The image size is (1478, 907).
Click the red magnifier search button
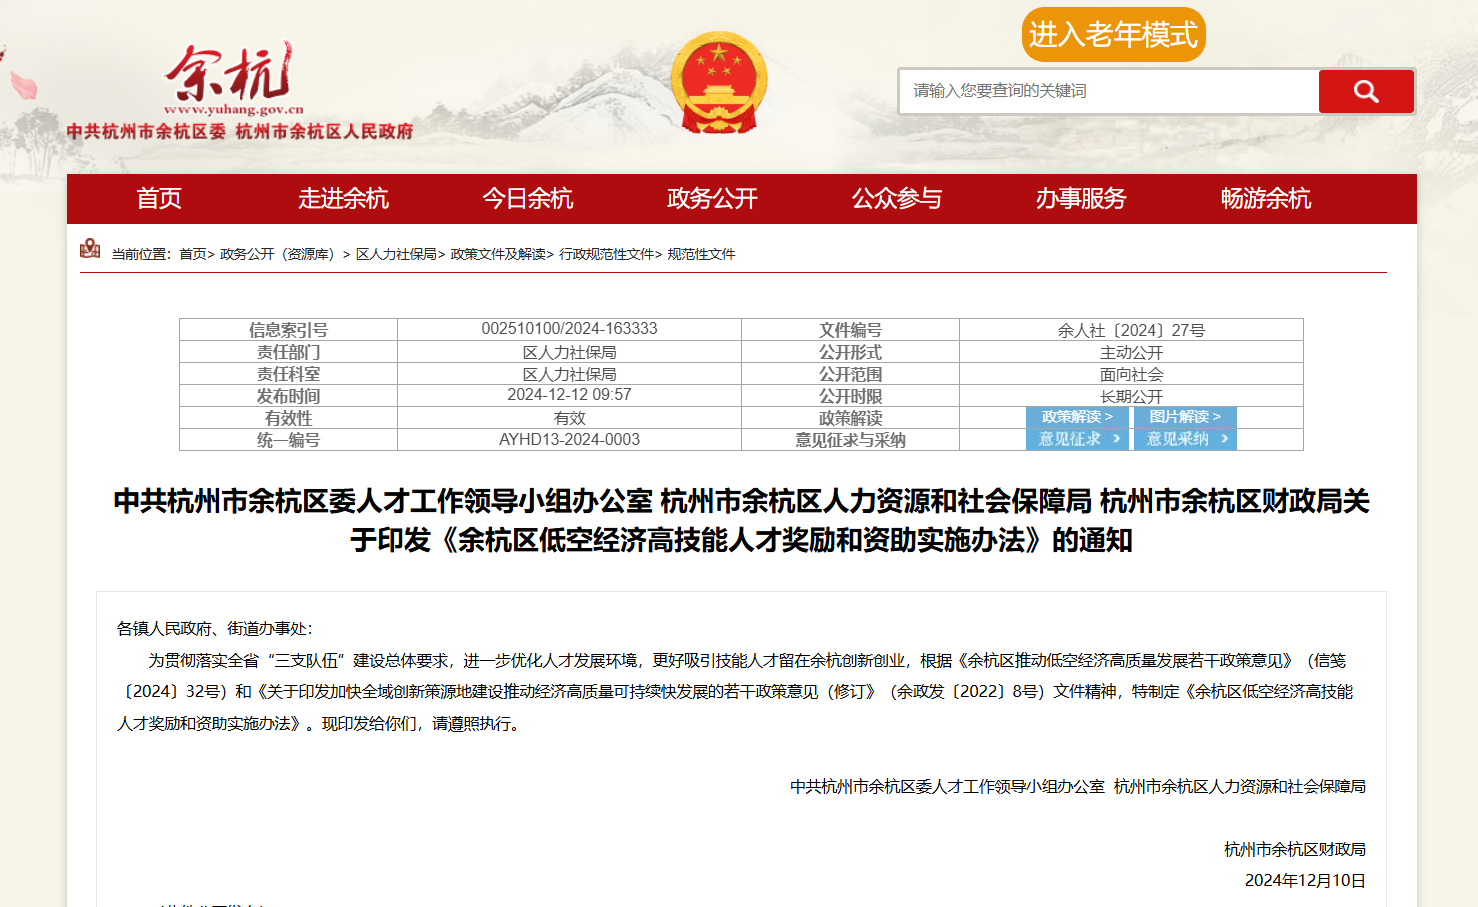1365,92
